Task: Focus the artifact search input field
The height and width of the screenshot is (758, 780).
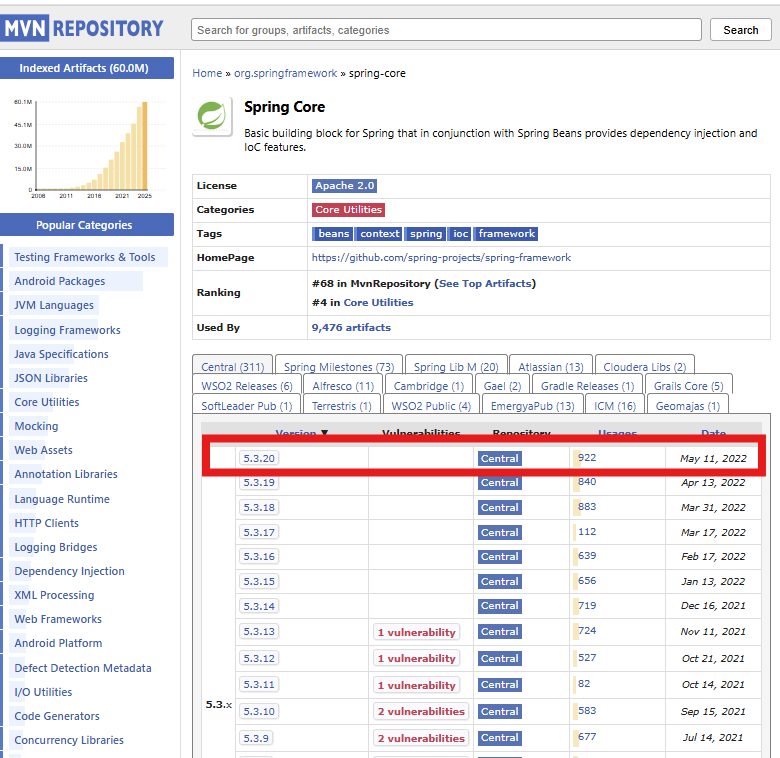Action: coord(446,30)
